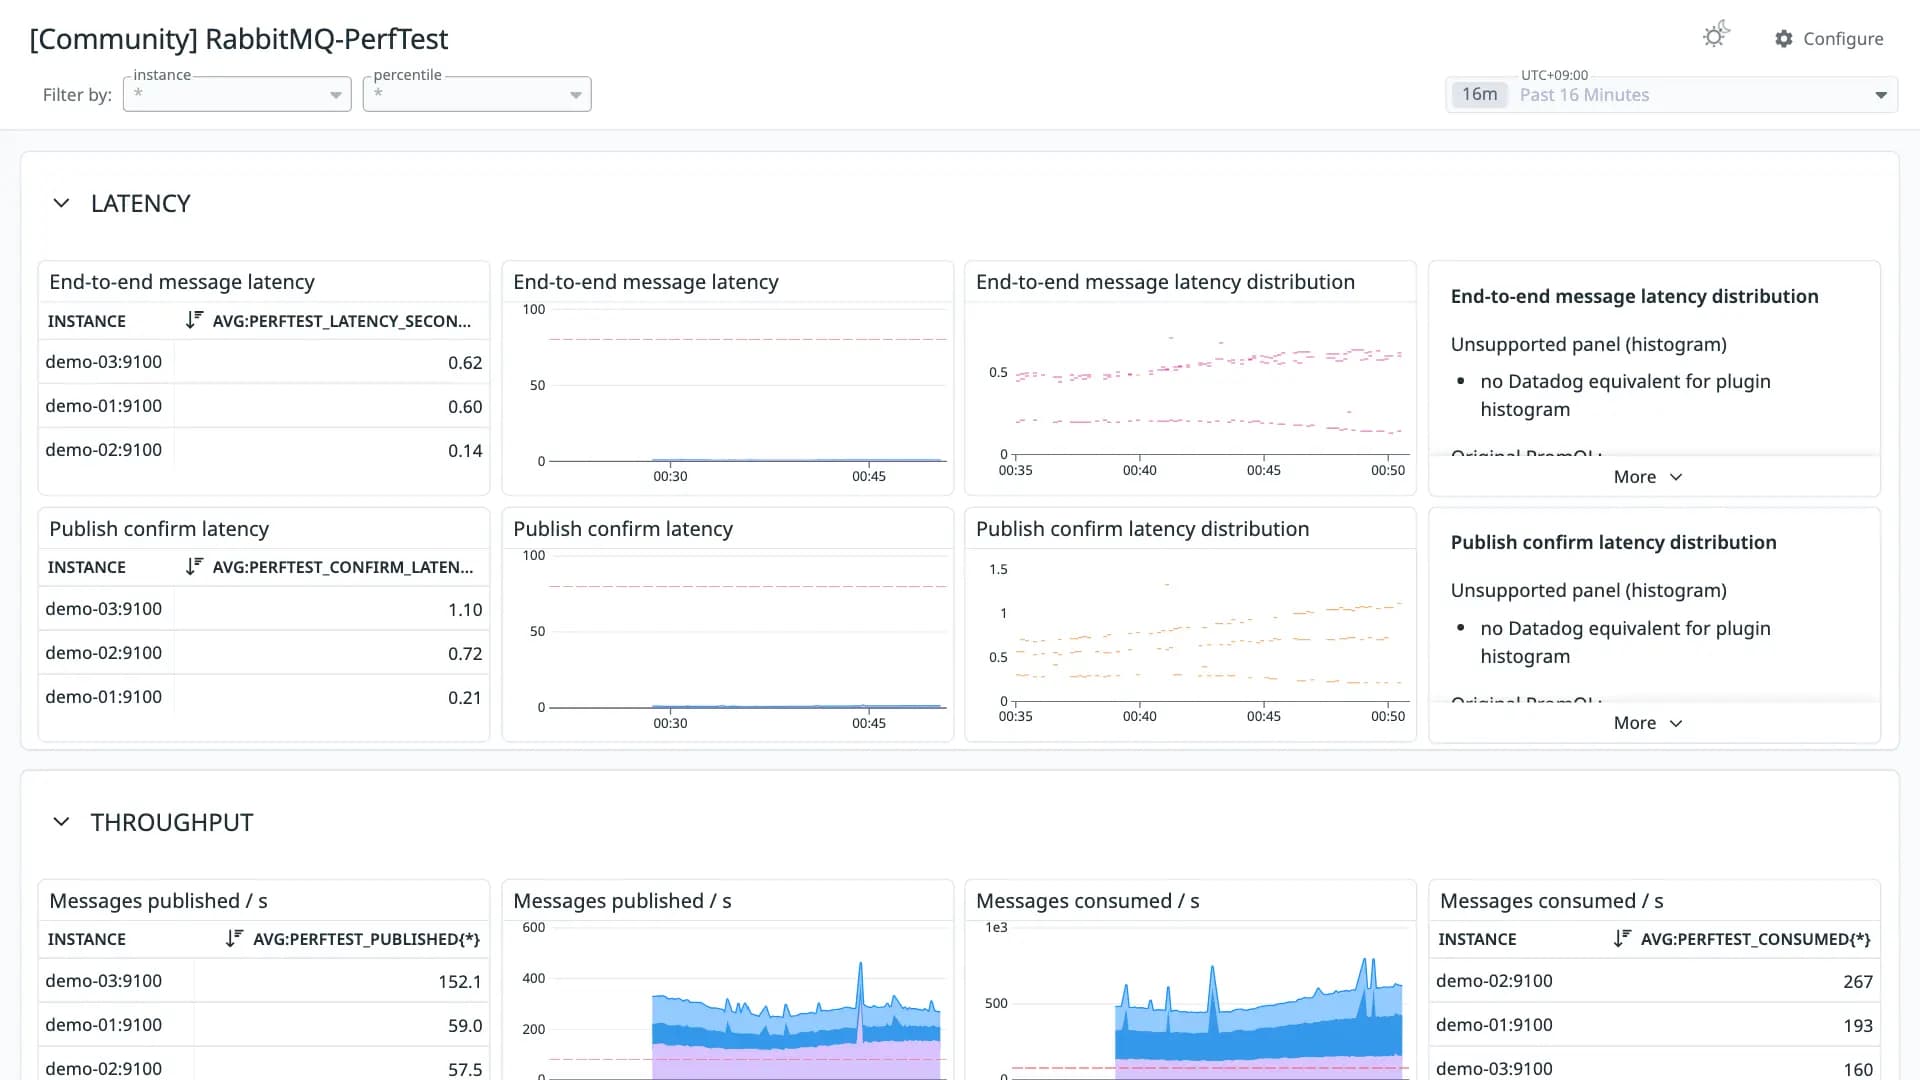Select demo-02:9100 in Publish confirm latency table

[x=104, y=653]
